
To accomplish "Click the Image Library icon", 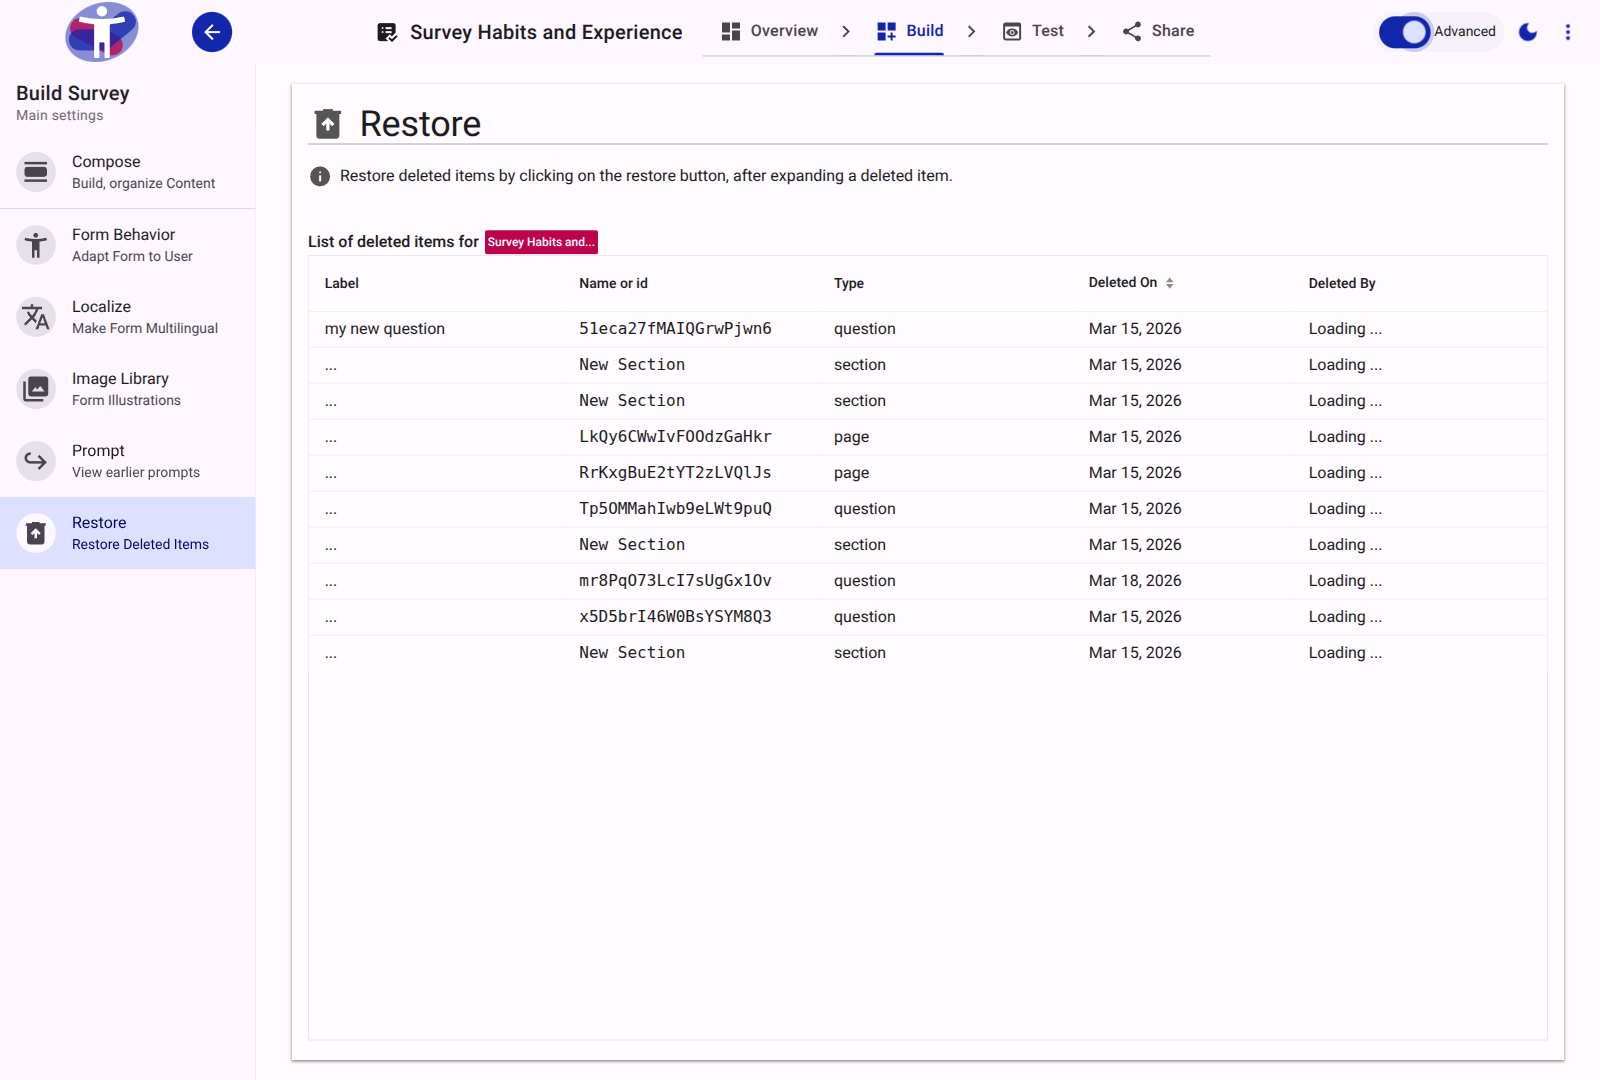I will tap(36, 389).
